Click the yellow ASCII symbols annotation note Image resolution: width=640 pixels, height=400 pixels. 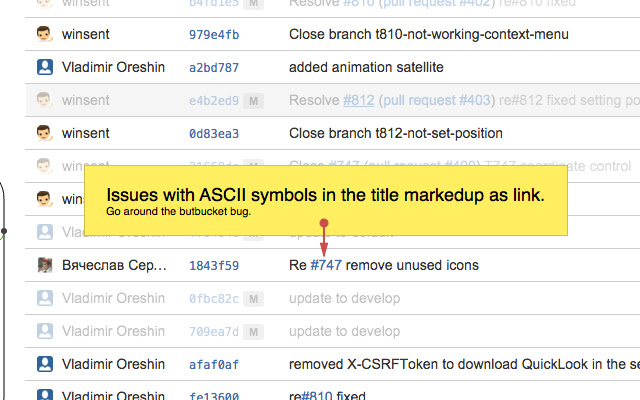coord(325,200)
